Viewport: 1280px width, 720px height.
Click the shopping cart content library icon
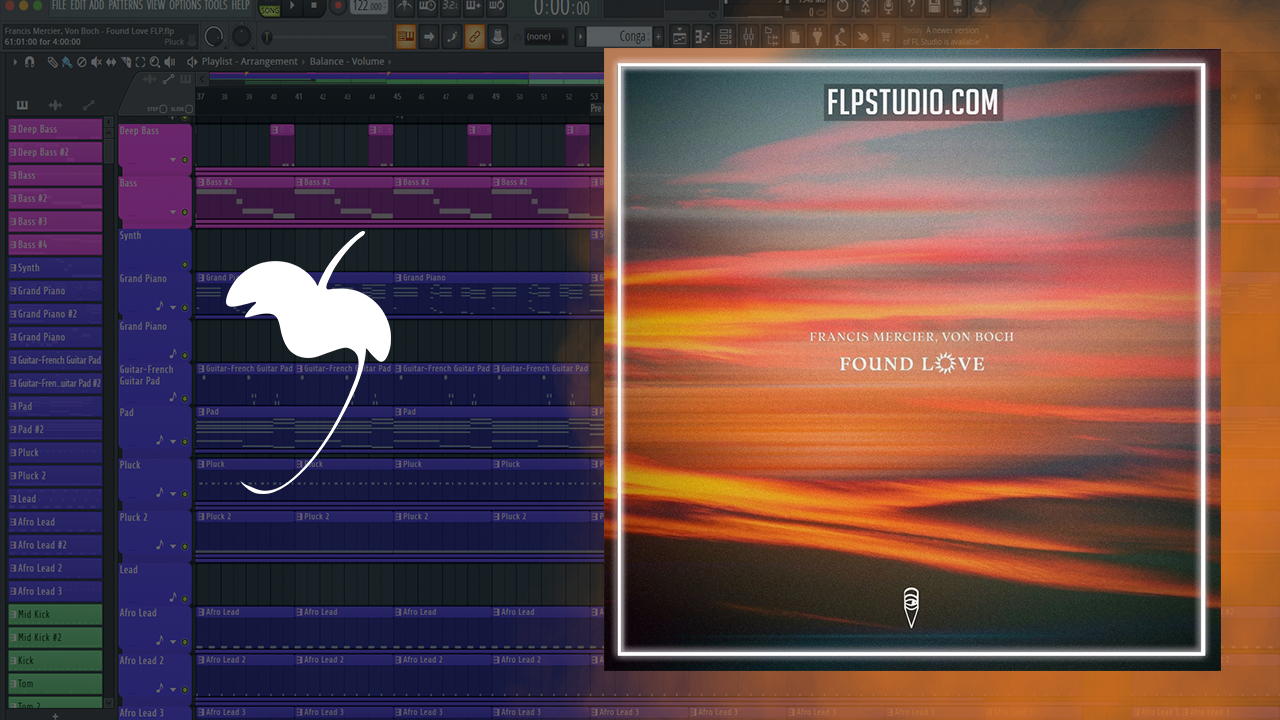(885, 37)
